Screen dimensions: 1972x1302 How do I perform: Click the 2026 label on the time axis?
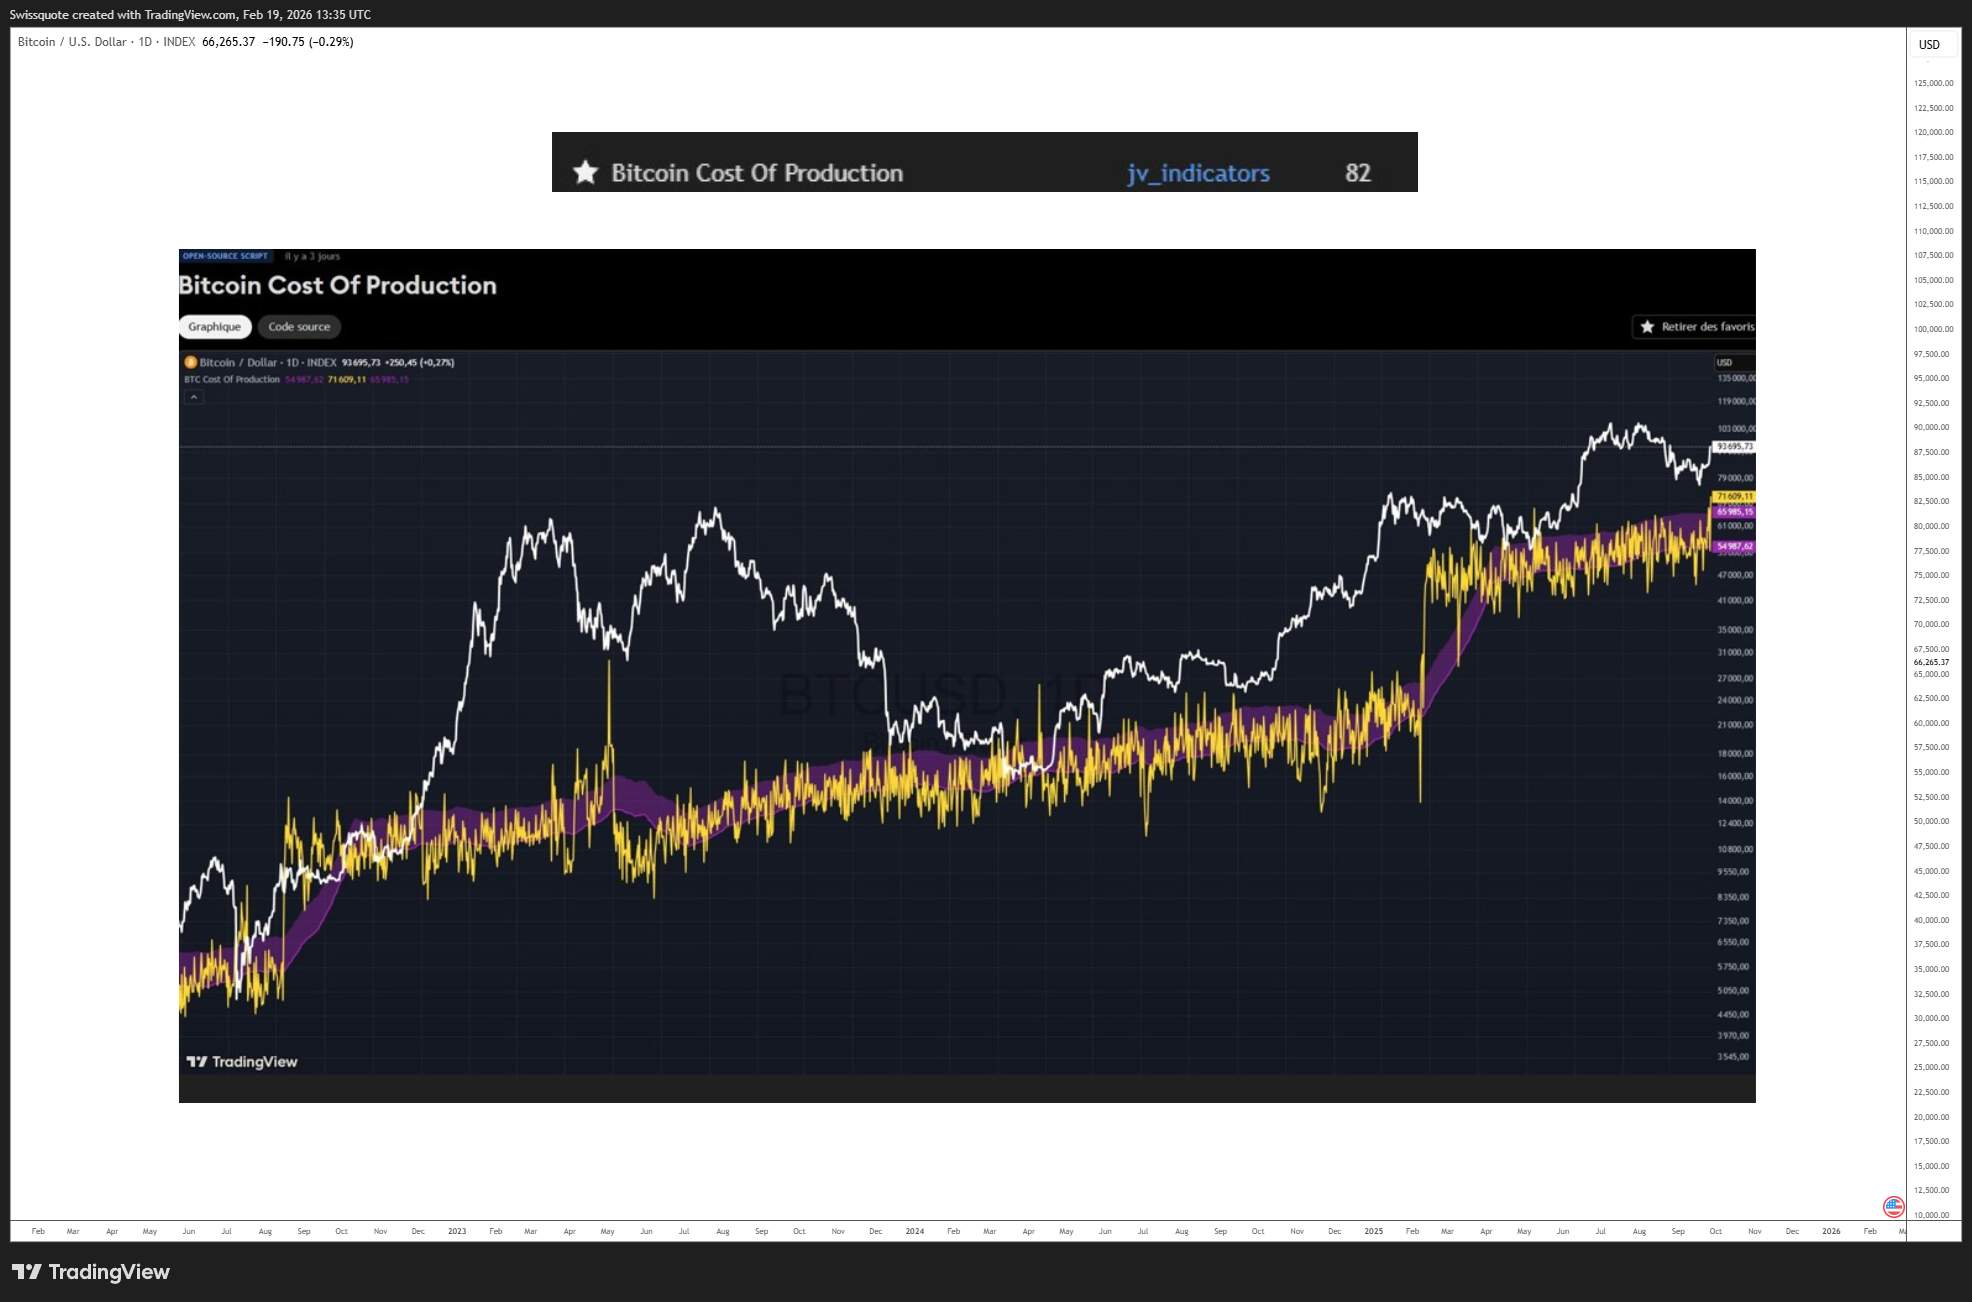pos(1831,1231)
